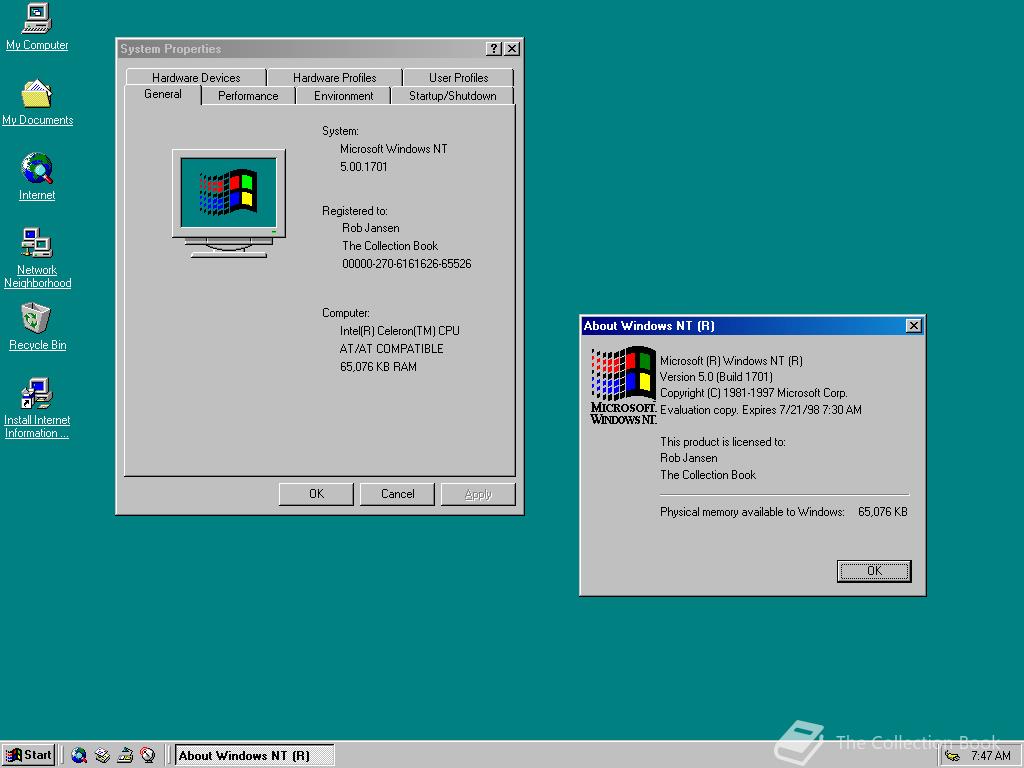1024x768 pixels.
Task: Switch to the Performance tab
Action: click(x=248, y=96)
